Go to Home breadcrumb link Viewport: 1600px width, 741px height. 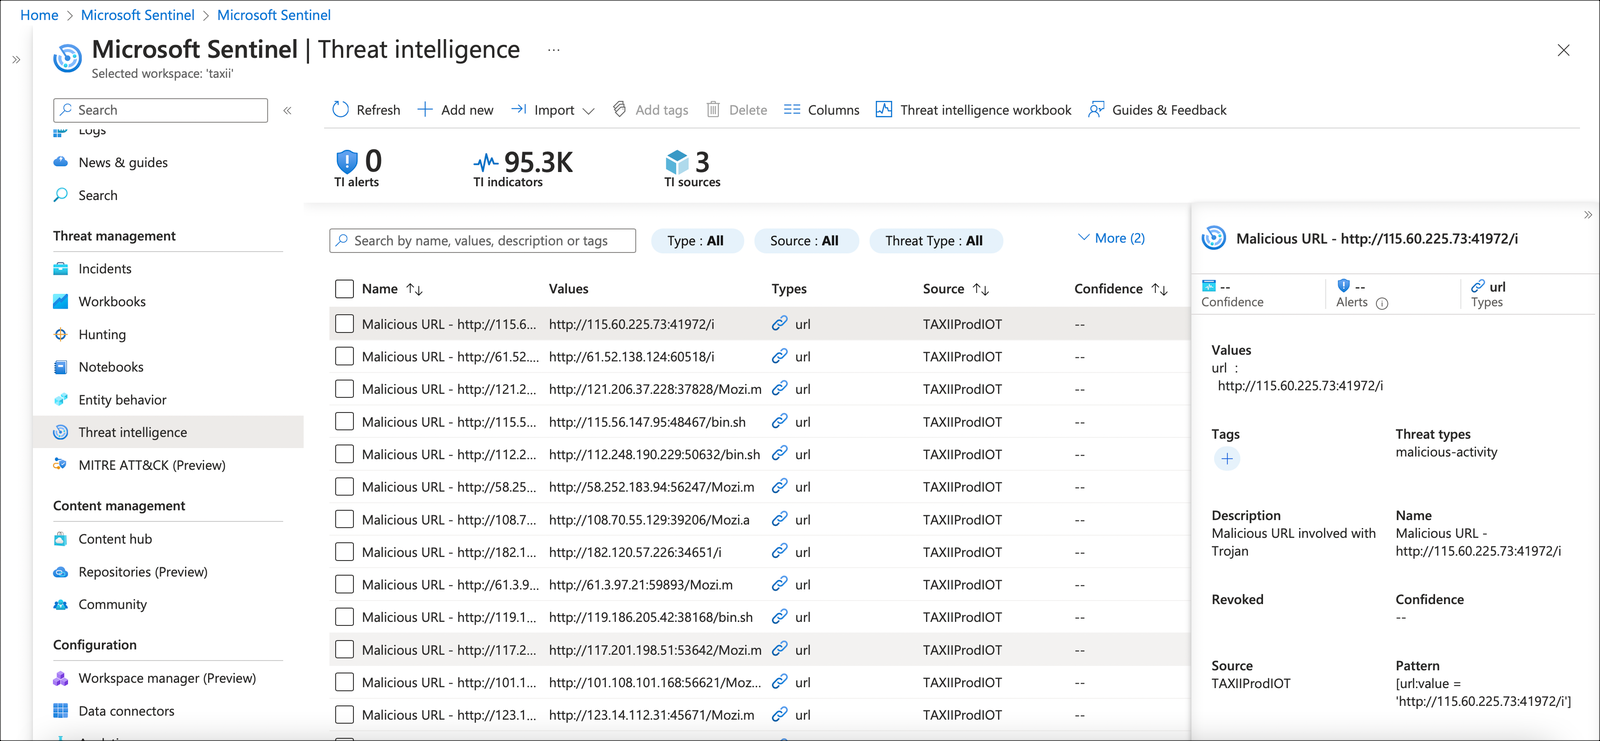(39, 15)
